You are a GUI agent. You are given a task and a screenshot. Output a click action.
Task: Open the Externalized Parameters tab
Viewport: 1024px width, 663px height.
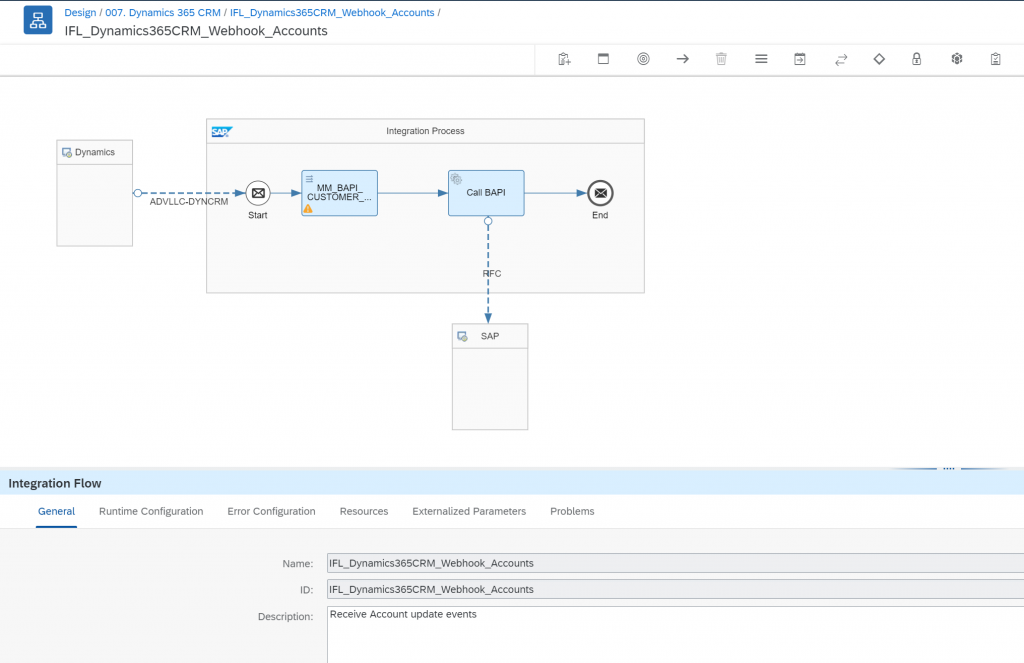469,511
